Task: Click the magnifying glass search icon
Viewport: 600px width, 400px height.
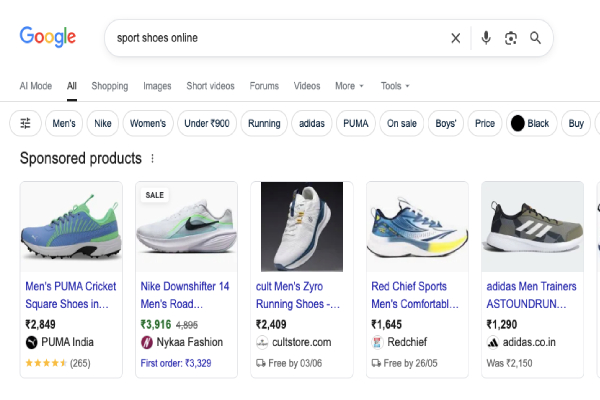Action: [x=535, y=38]
